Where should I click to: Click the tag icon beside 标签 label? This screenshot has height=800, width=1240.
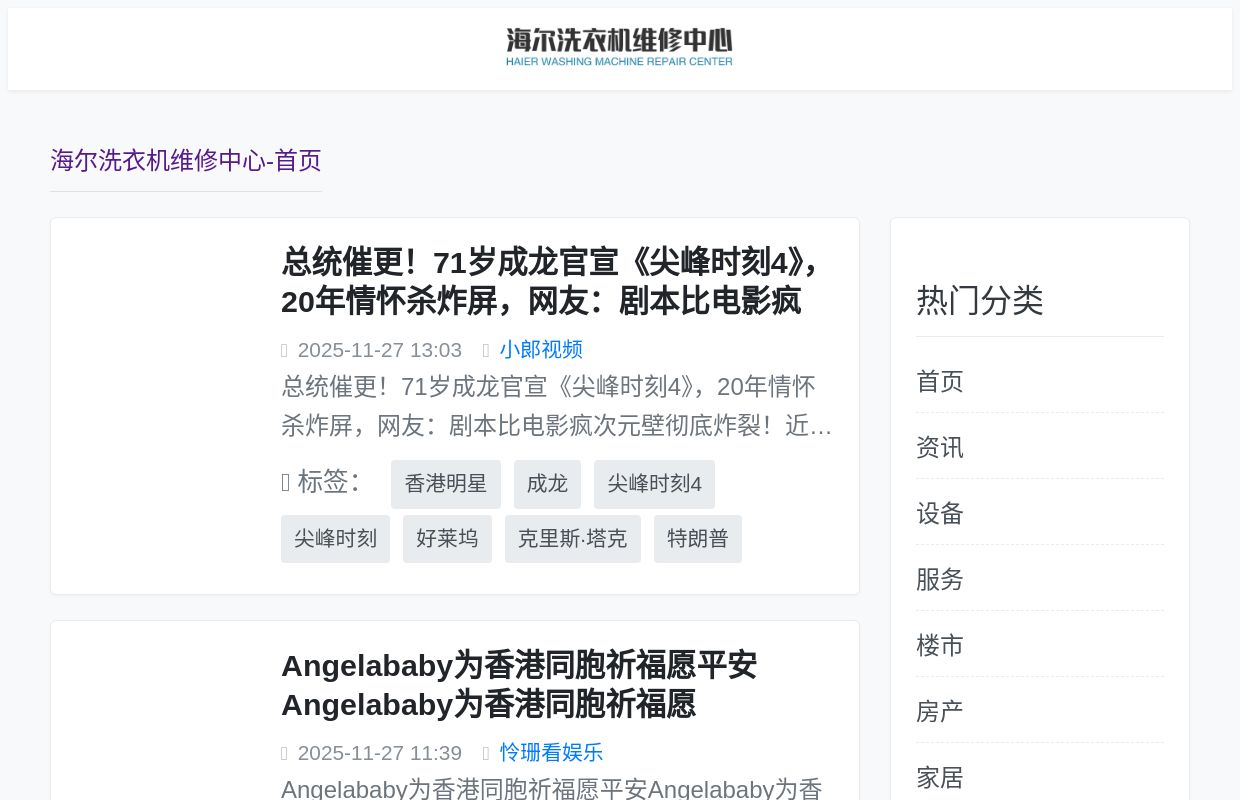click(x=287, y=482)
